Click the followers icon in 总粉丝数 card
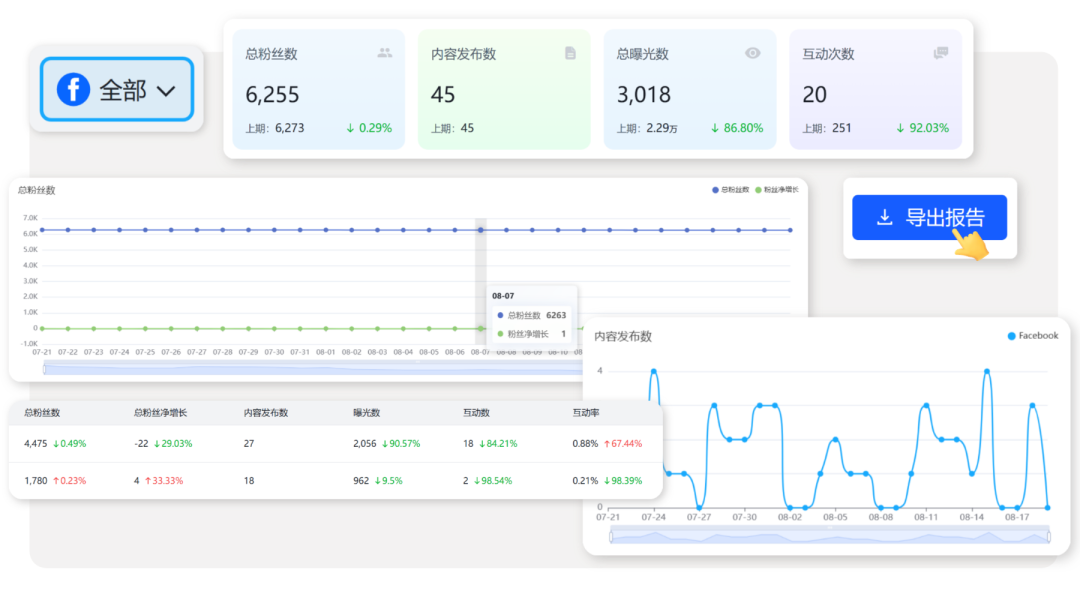Image resolution: width=1080 pixels, height=600 pixels. 385,53
